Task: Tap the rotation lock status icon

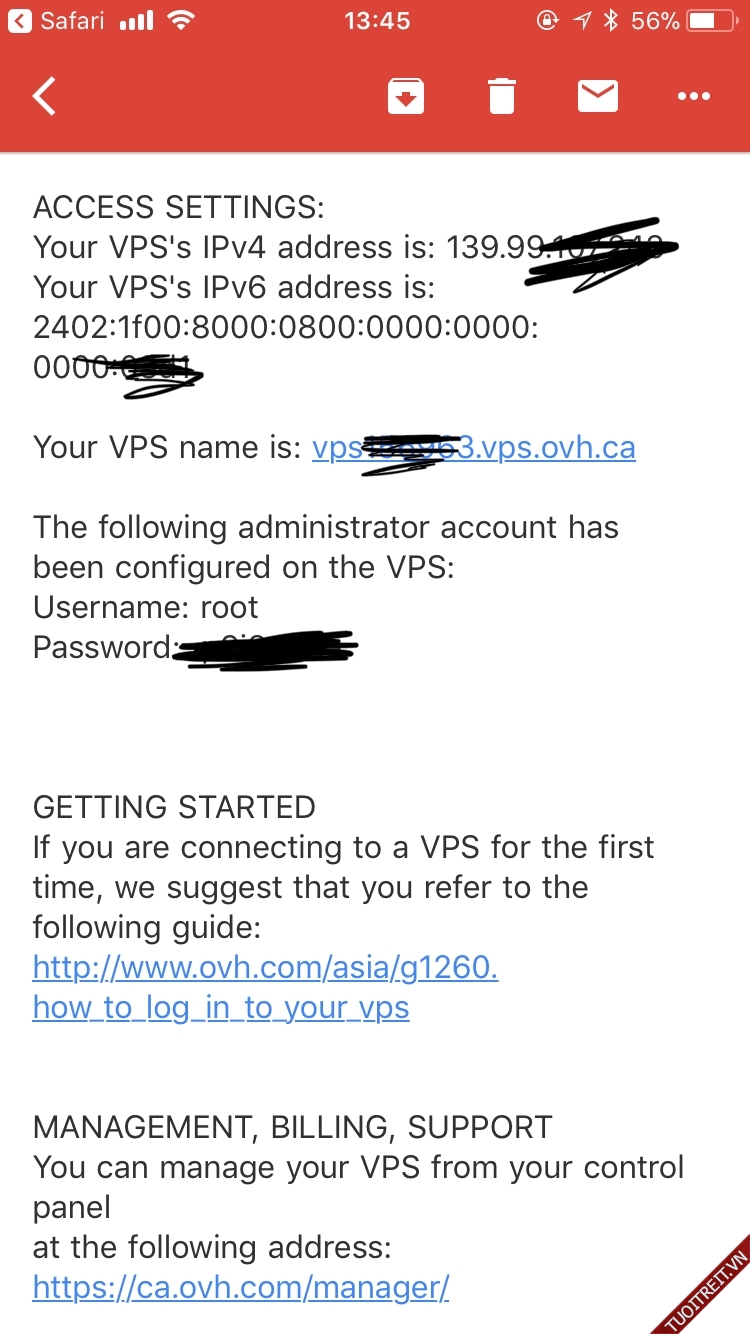Action: coord(547,21)
